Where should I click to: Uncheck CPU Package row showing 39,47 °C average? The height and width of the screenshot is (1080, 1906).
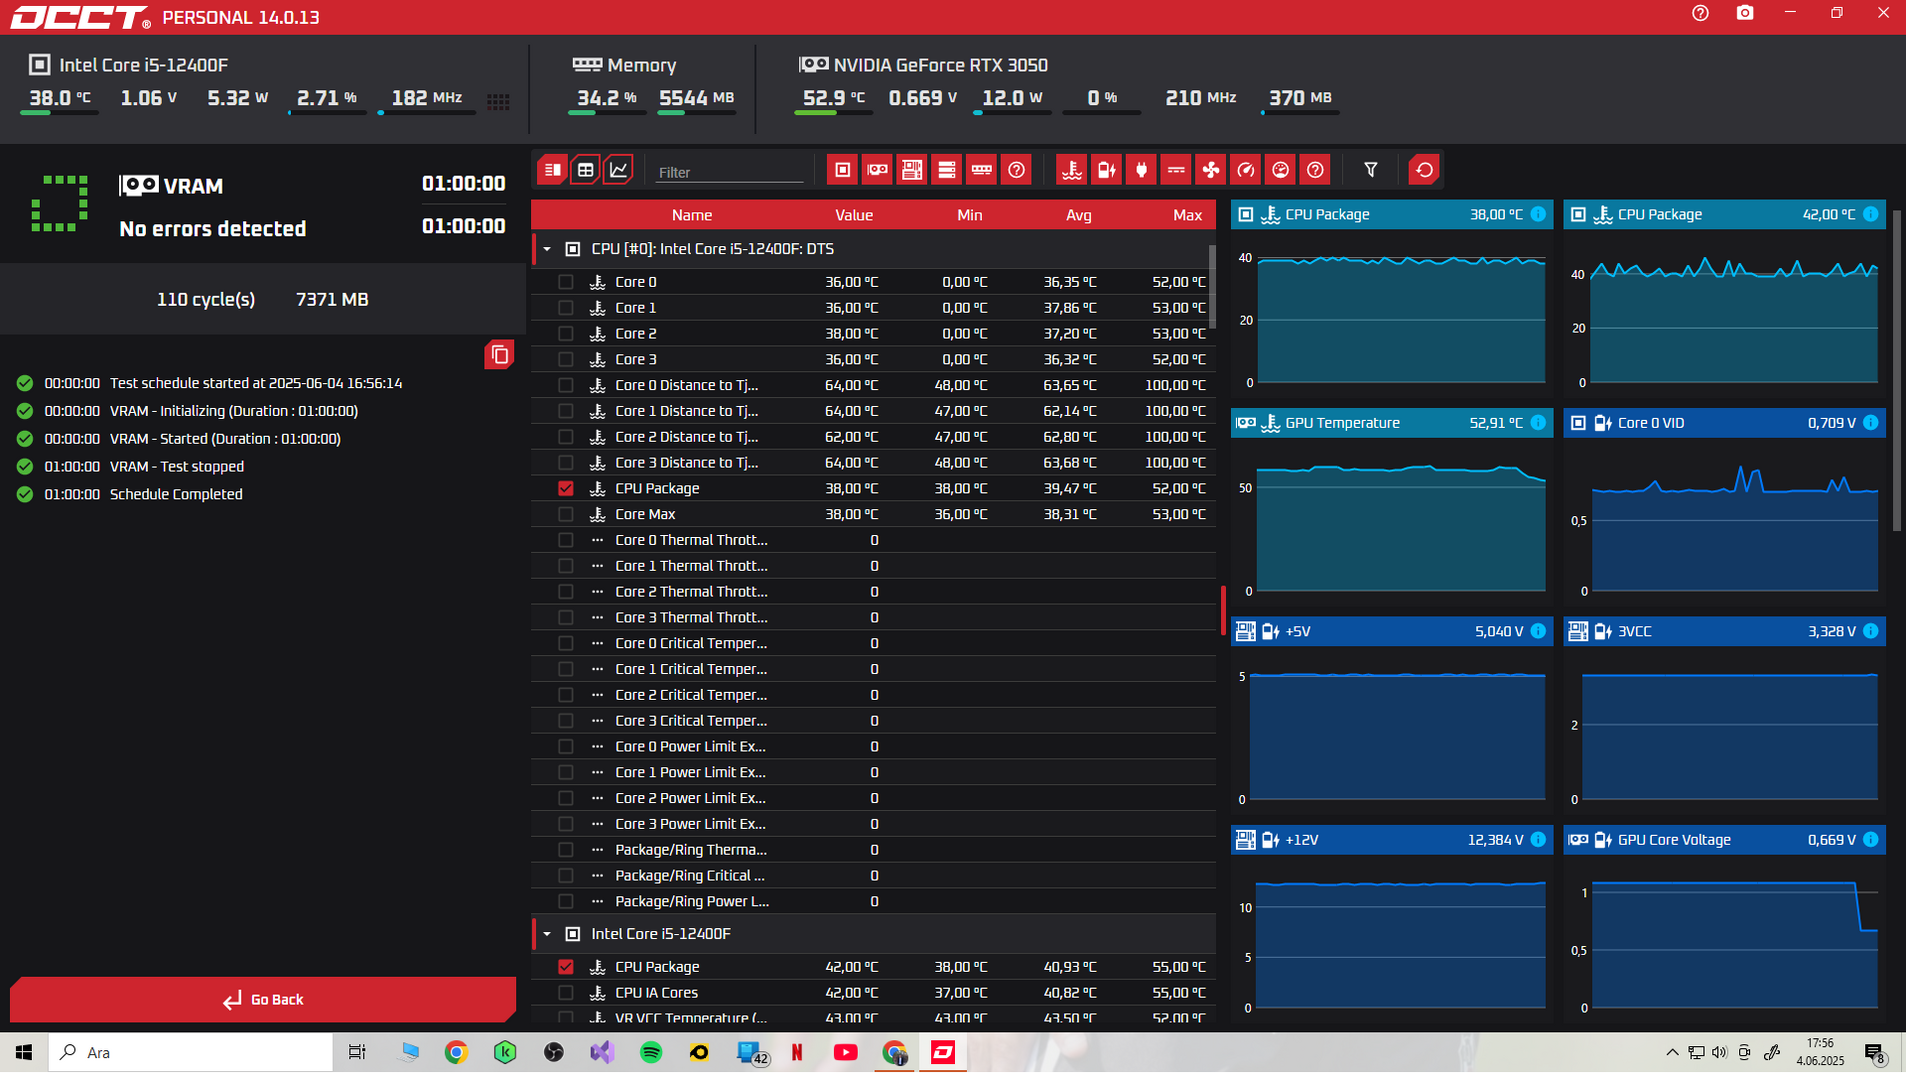point(566,489)
